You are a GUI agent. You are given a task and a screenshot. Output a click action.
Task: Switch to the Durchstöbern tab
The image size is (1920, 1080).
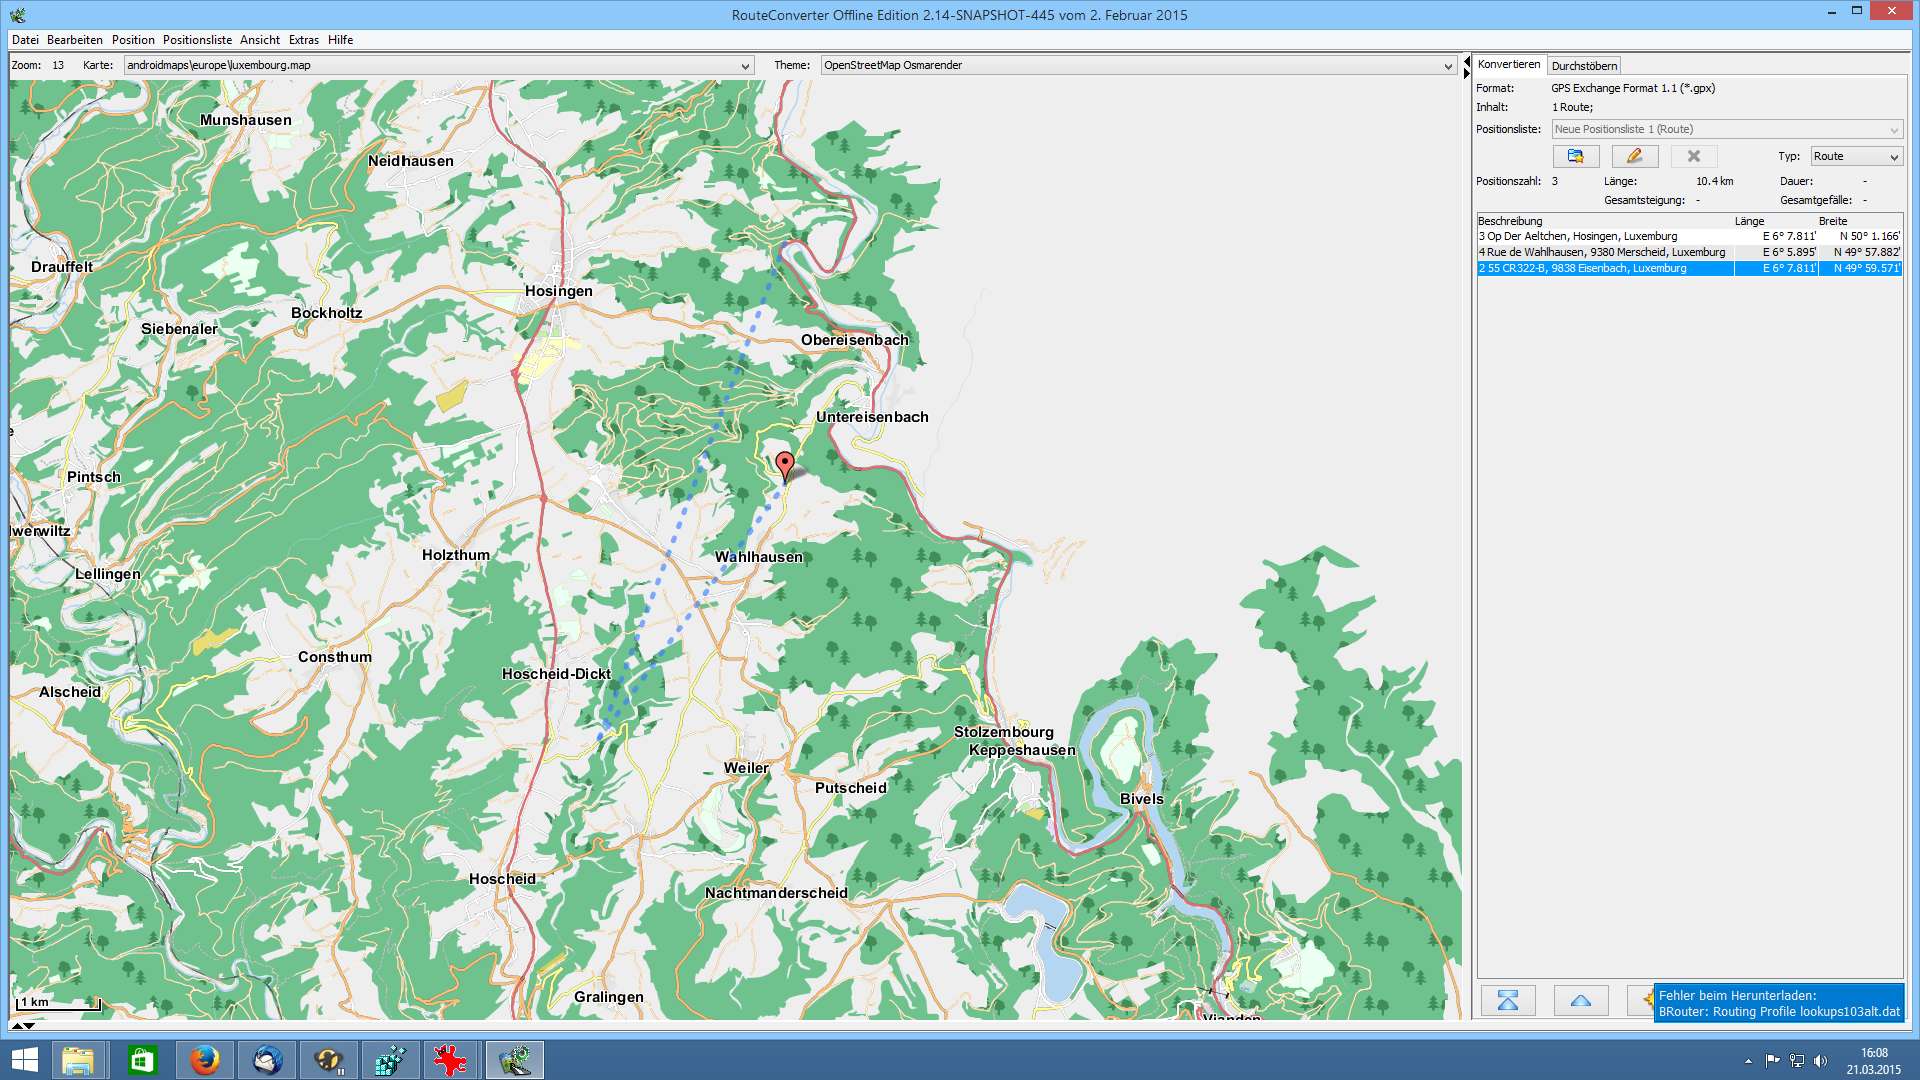pos(1584,66)
